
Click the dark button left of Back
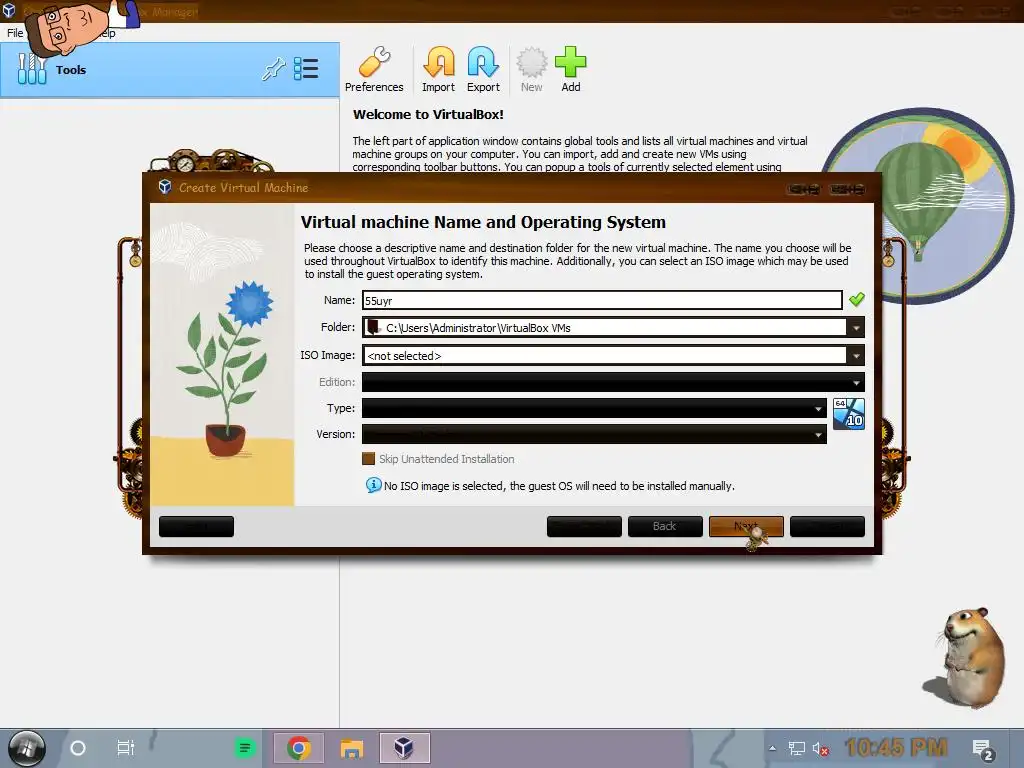(584, 526)
